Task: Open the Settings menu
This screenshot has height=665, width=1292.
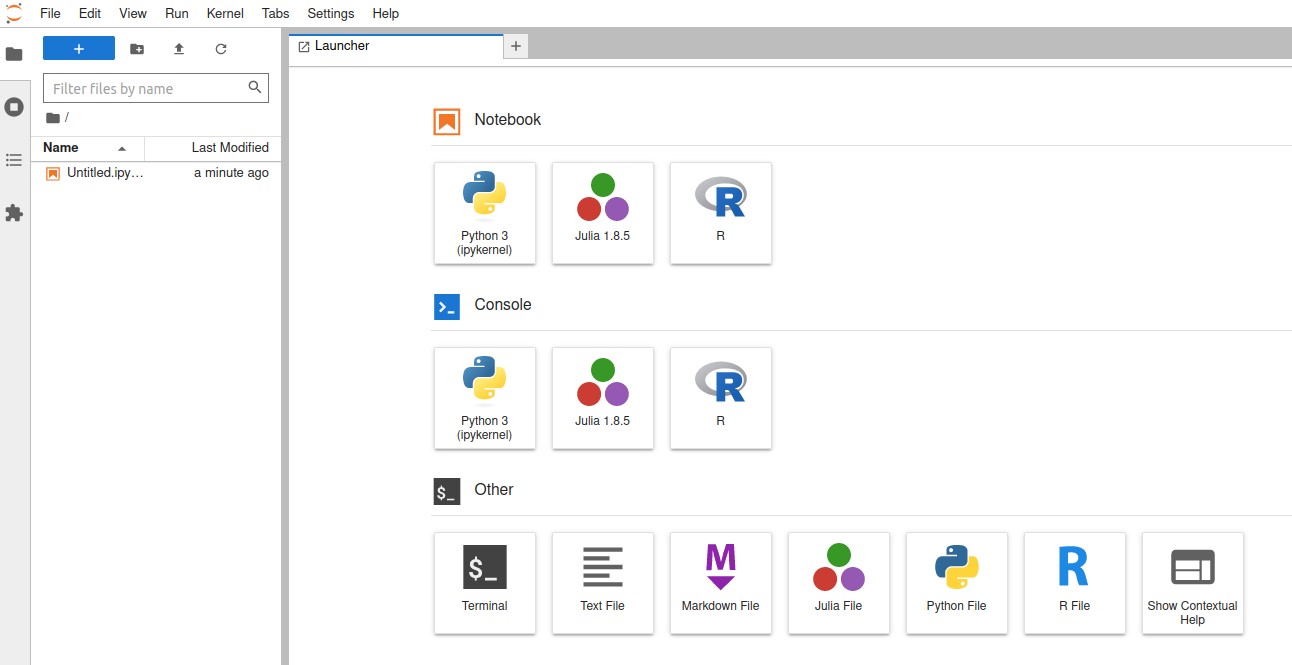Action: click(x=331, y=13)
